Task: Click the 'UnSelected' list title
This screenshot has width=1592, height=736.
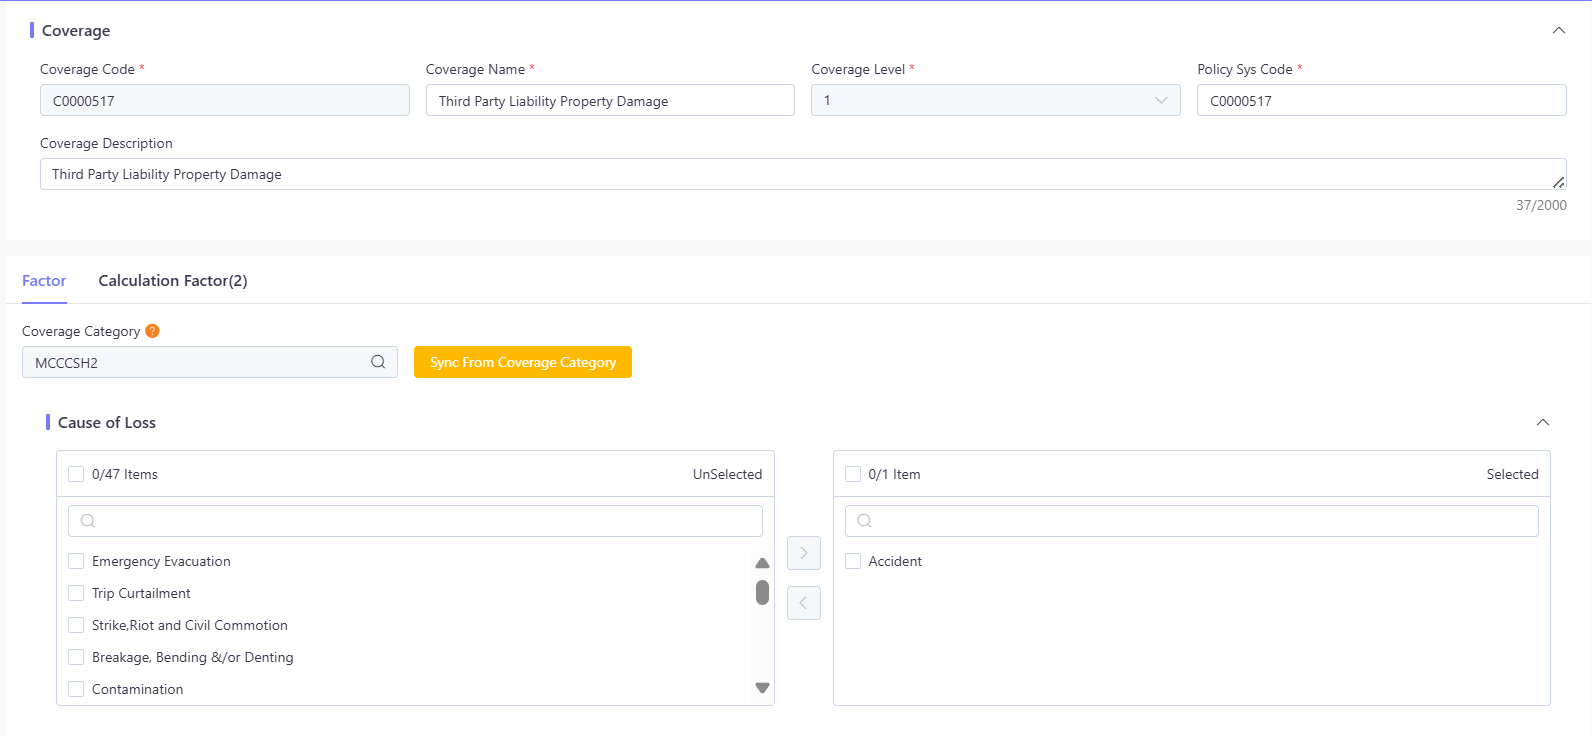Action: pos(727,474)
